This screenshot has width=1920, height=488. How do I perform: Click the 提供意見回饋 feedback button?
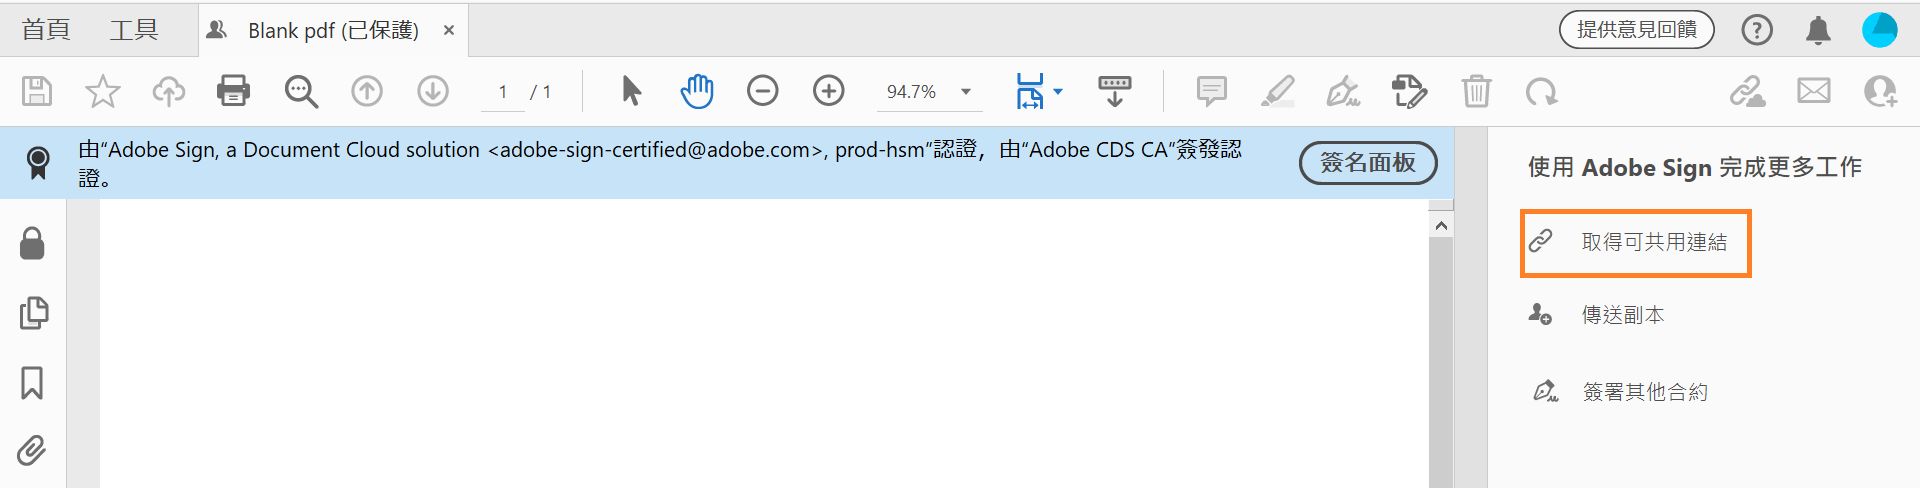pyautogui.click(x=1636, y=30)
